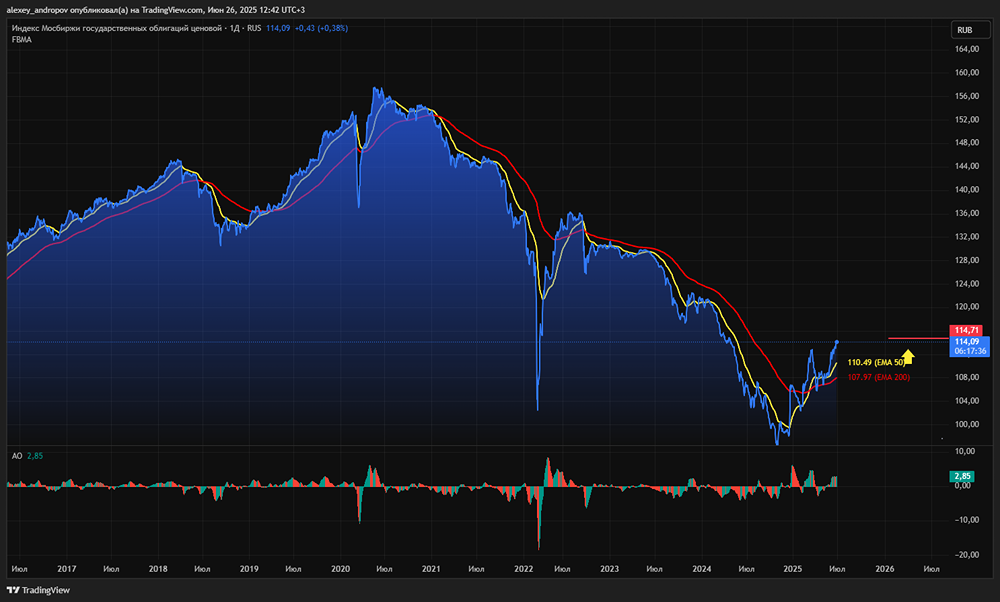This screenshot has height=602, width=1000.
Task: Click the 2018 time axis label
Action: click(x=158, y=569)
